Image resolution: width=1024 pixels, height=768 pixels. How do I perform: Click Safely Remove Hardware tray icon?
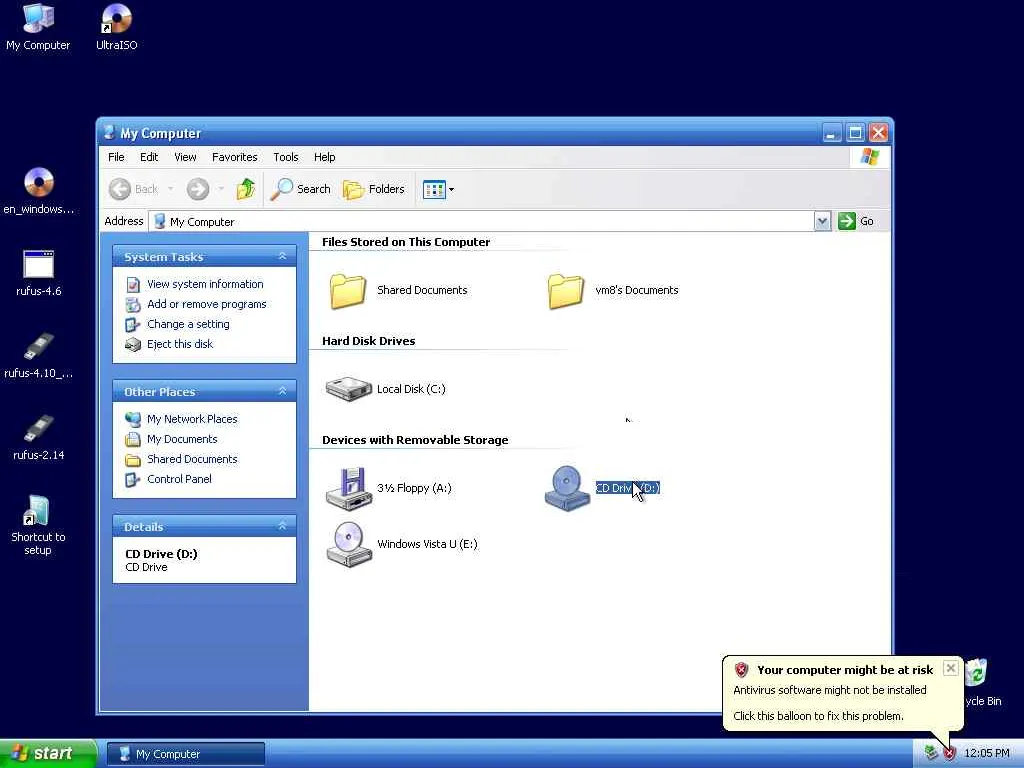click(931, 754)
